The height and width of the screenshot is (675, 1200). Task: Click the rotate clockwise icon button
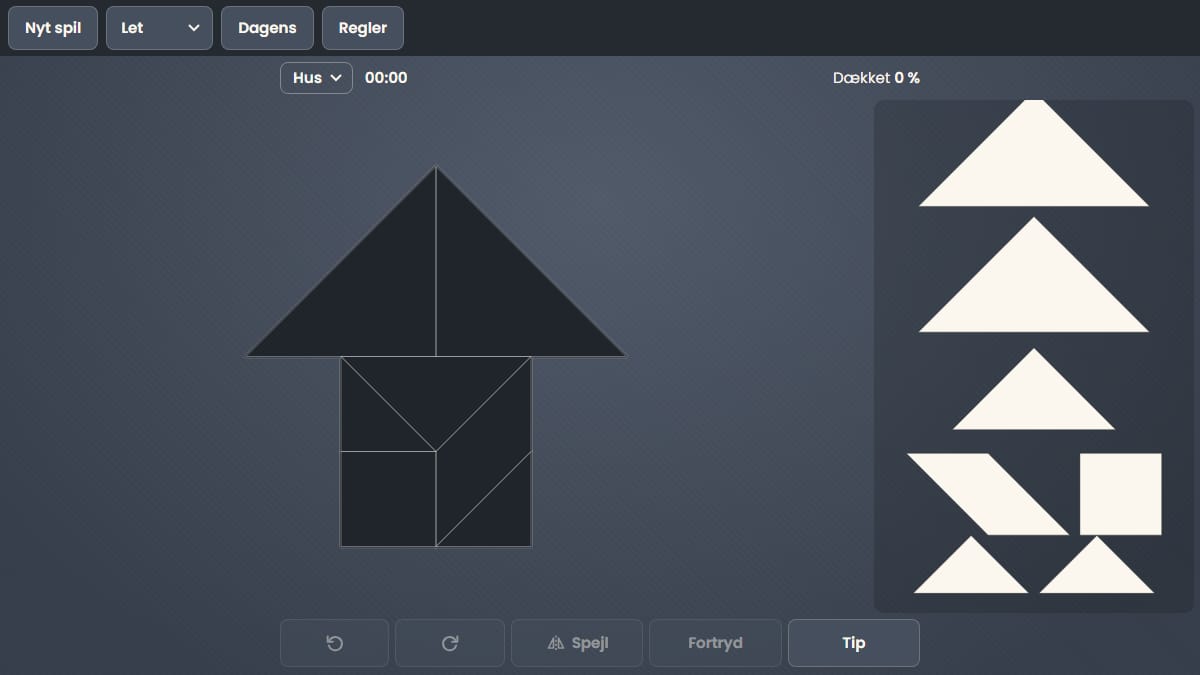coord(450,643)
